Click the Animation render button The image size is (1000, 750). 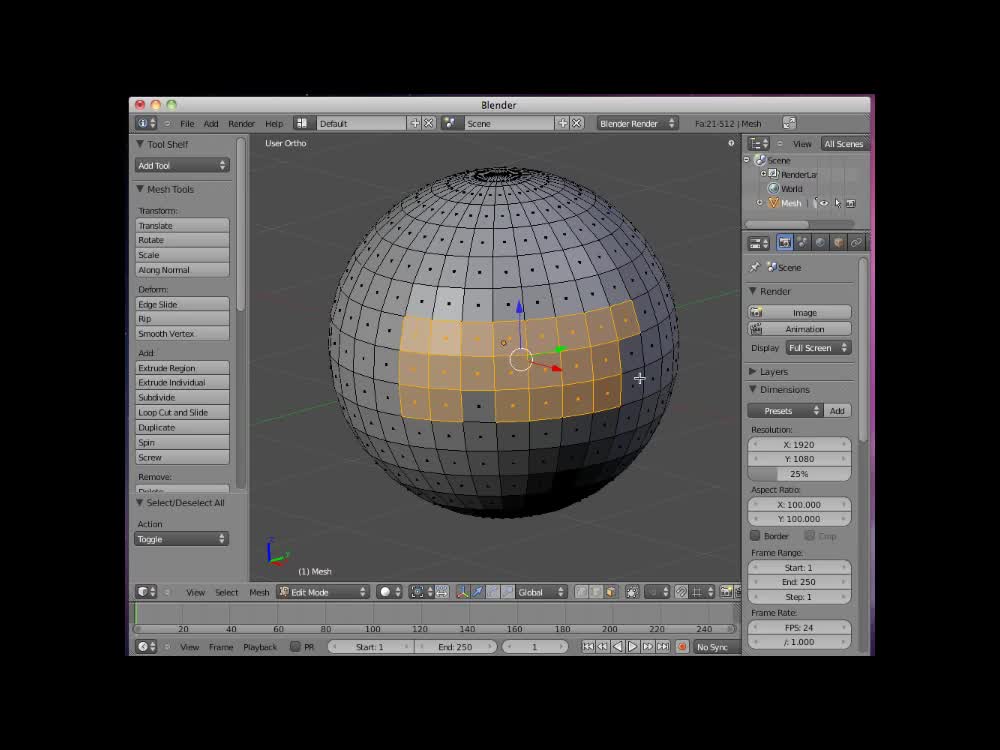pos(800,329)
